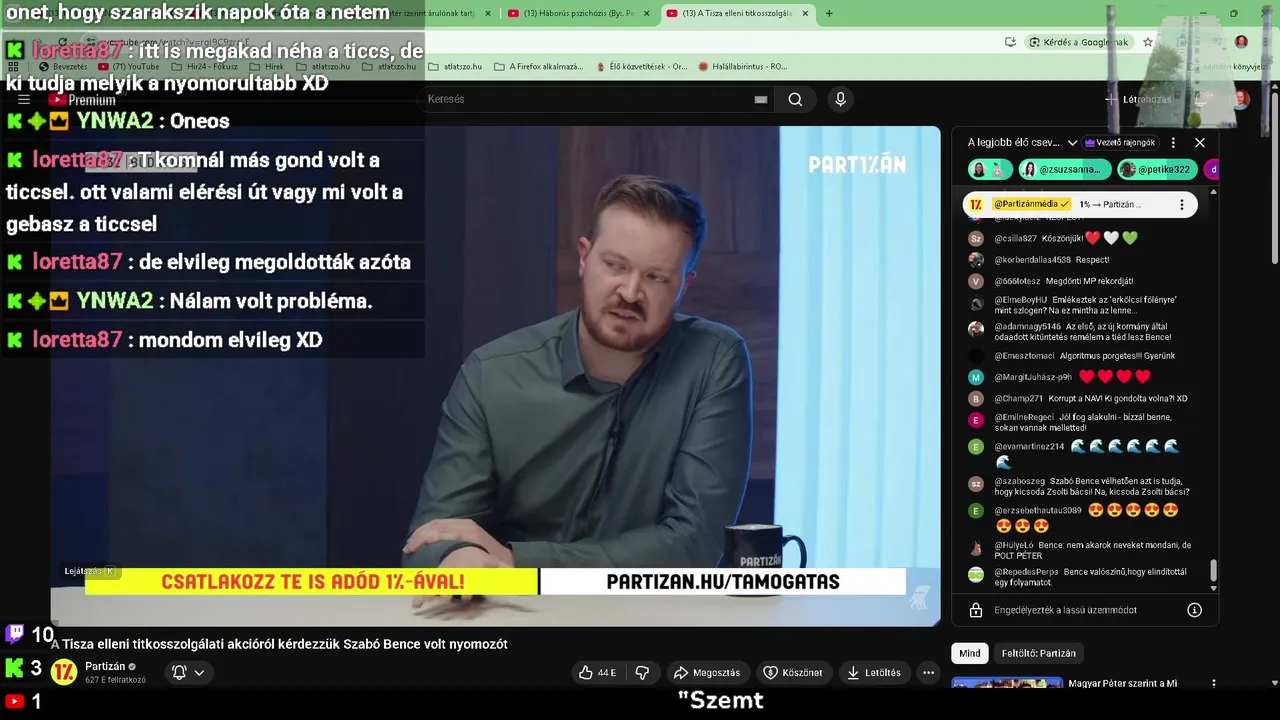Open the Magyar Péter recommended video thumbnail
Screen dimensions: 1280x720
tap(1007, 684)
